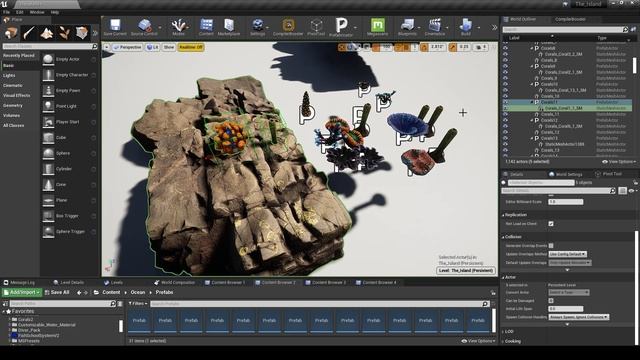
Task: Click the Initial Life Span value field
Action: [x=566, y=309]
